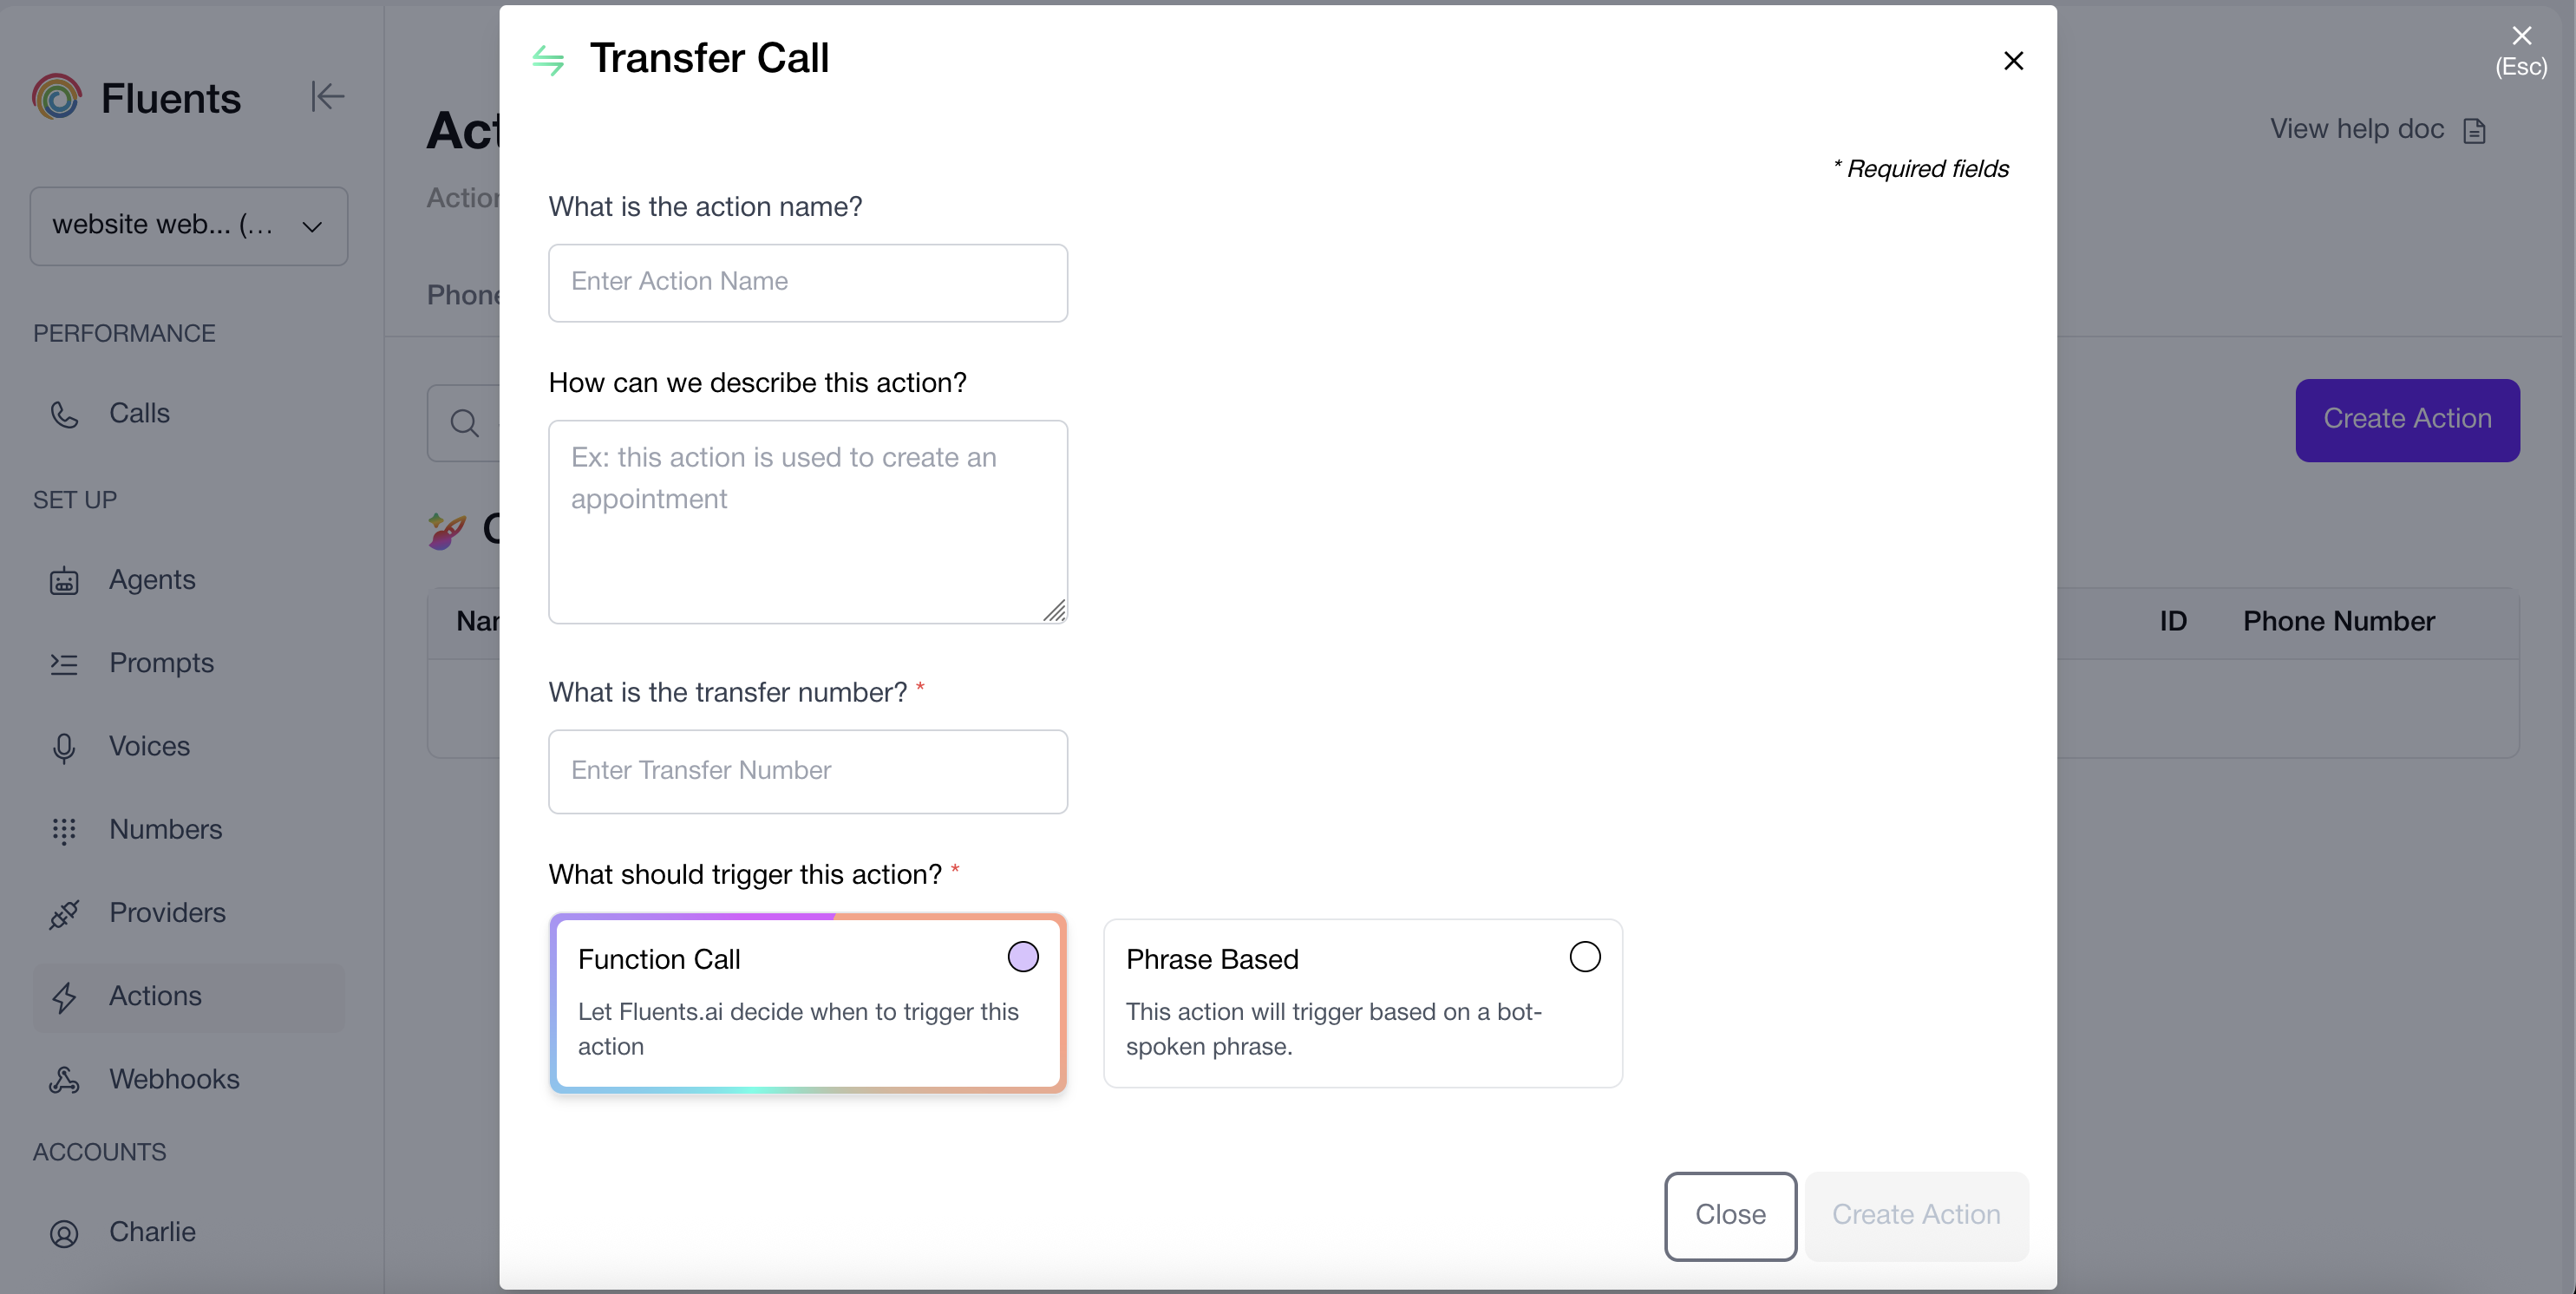This screenshot has width=2576, height=1294.
Task: Select the Phrase Based radio option
Action: 1585,957
